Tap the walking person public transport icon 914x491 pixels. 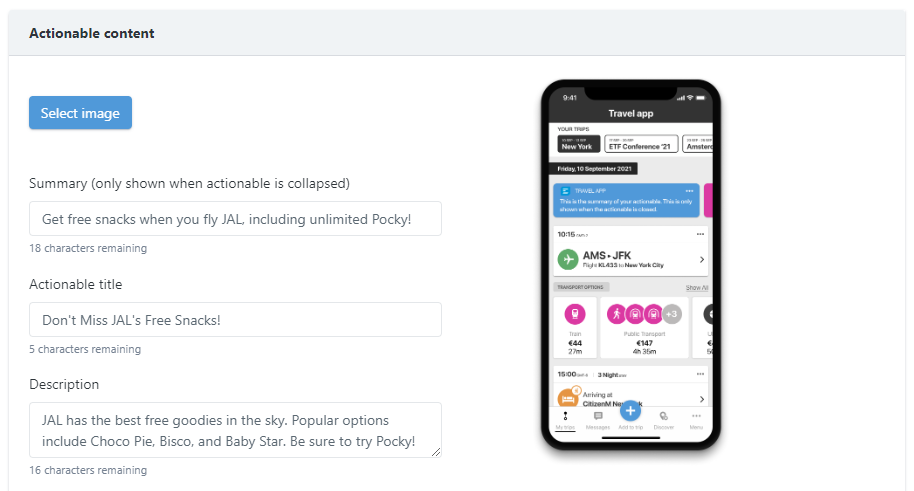616,313
